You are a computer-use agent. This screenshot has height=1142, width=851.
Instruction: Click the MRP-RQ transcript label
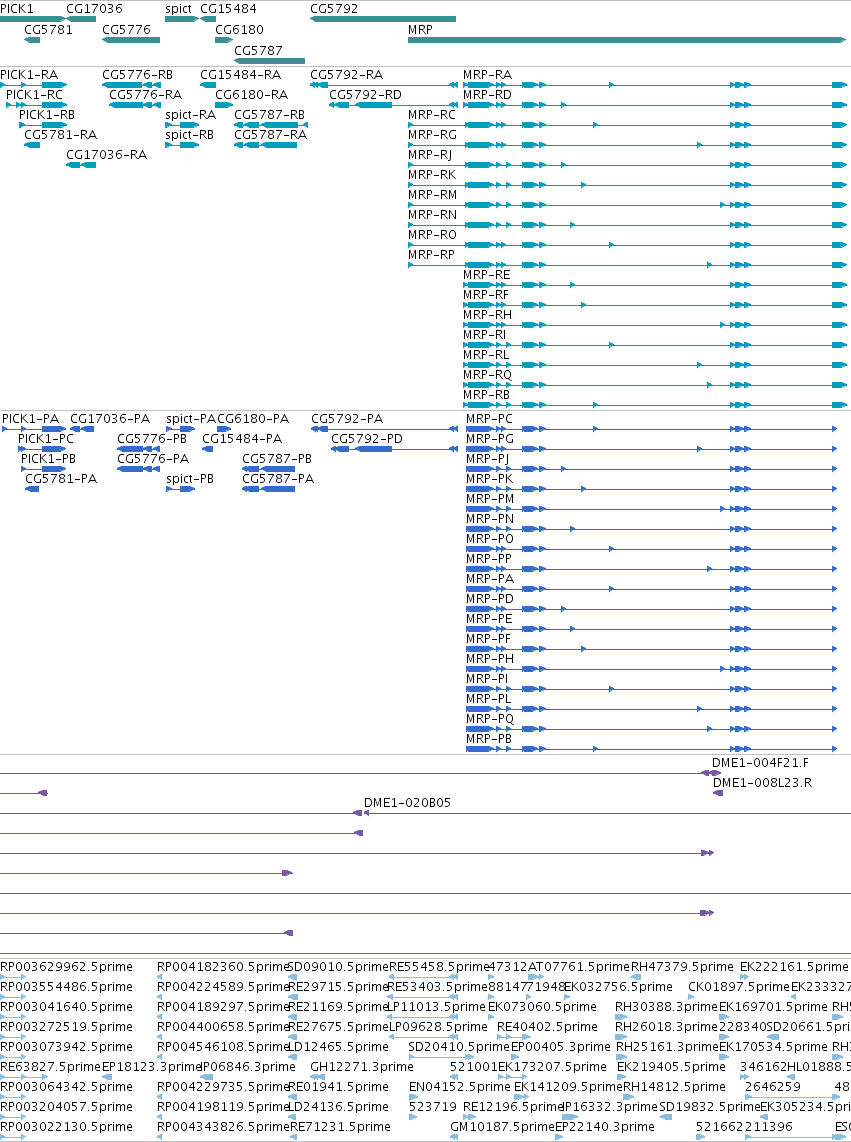pyautogui.click(x=487, y=375)
